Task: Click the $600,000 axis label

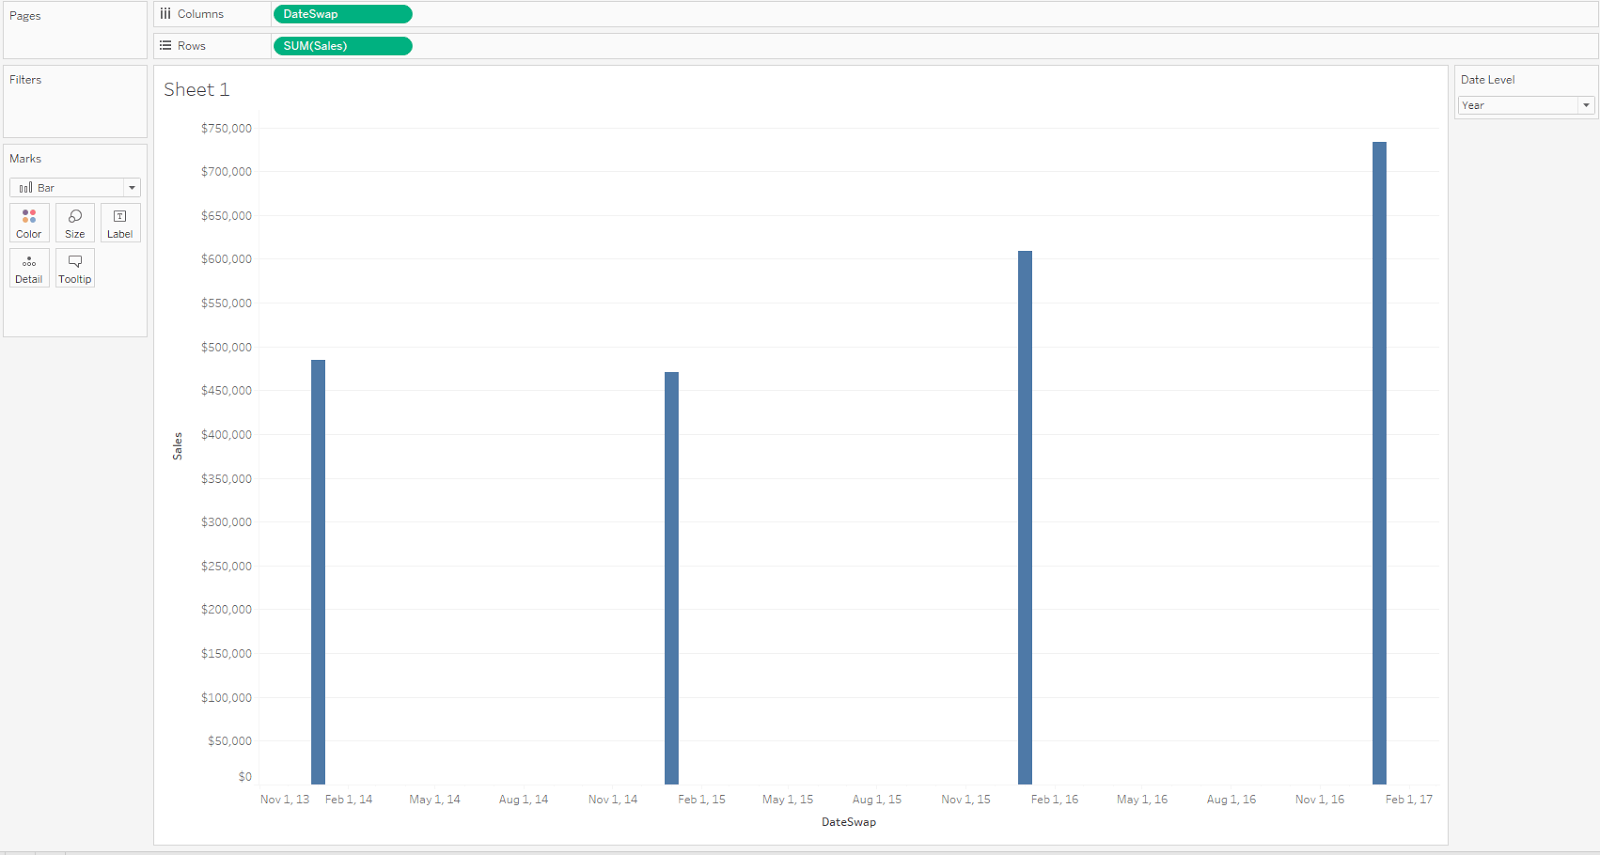Action: click(x=226, y=259)
